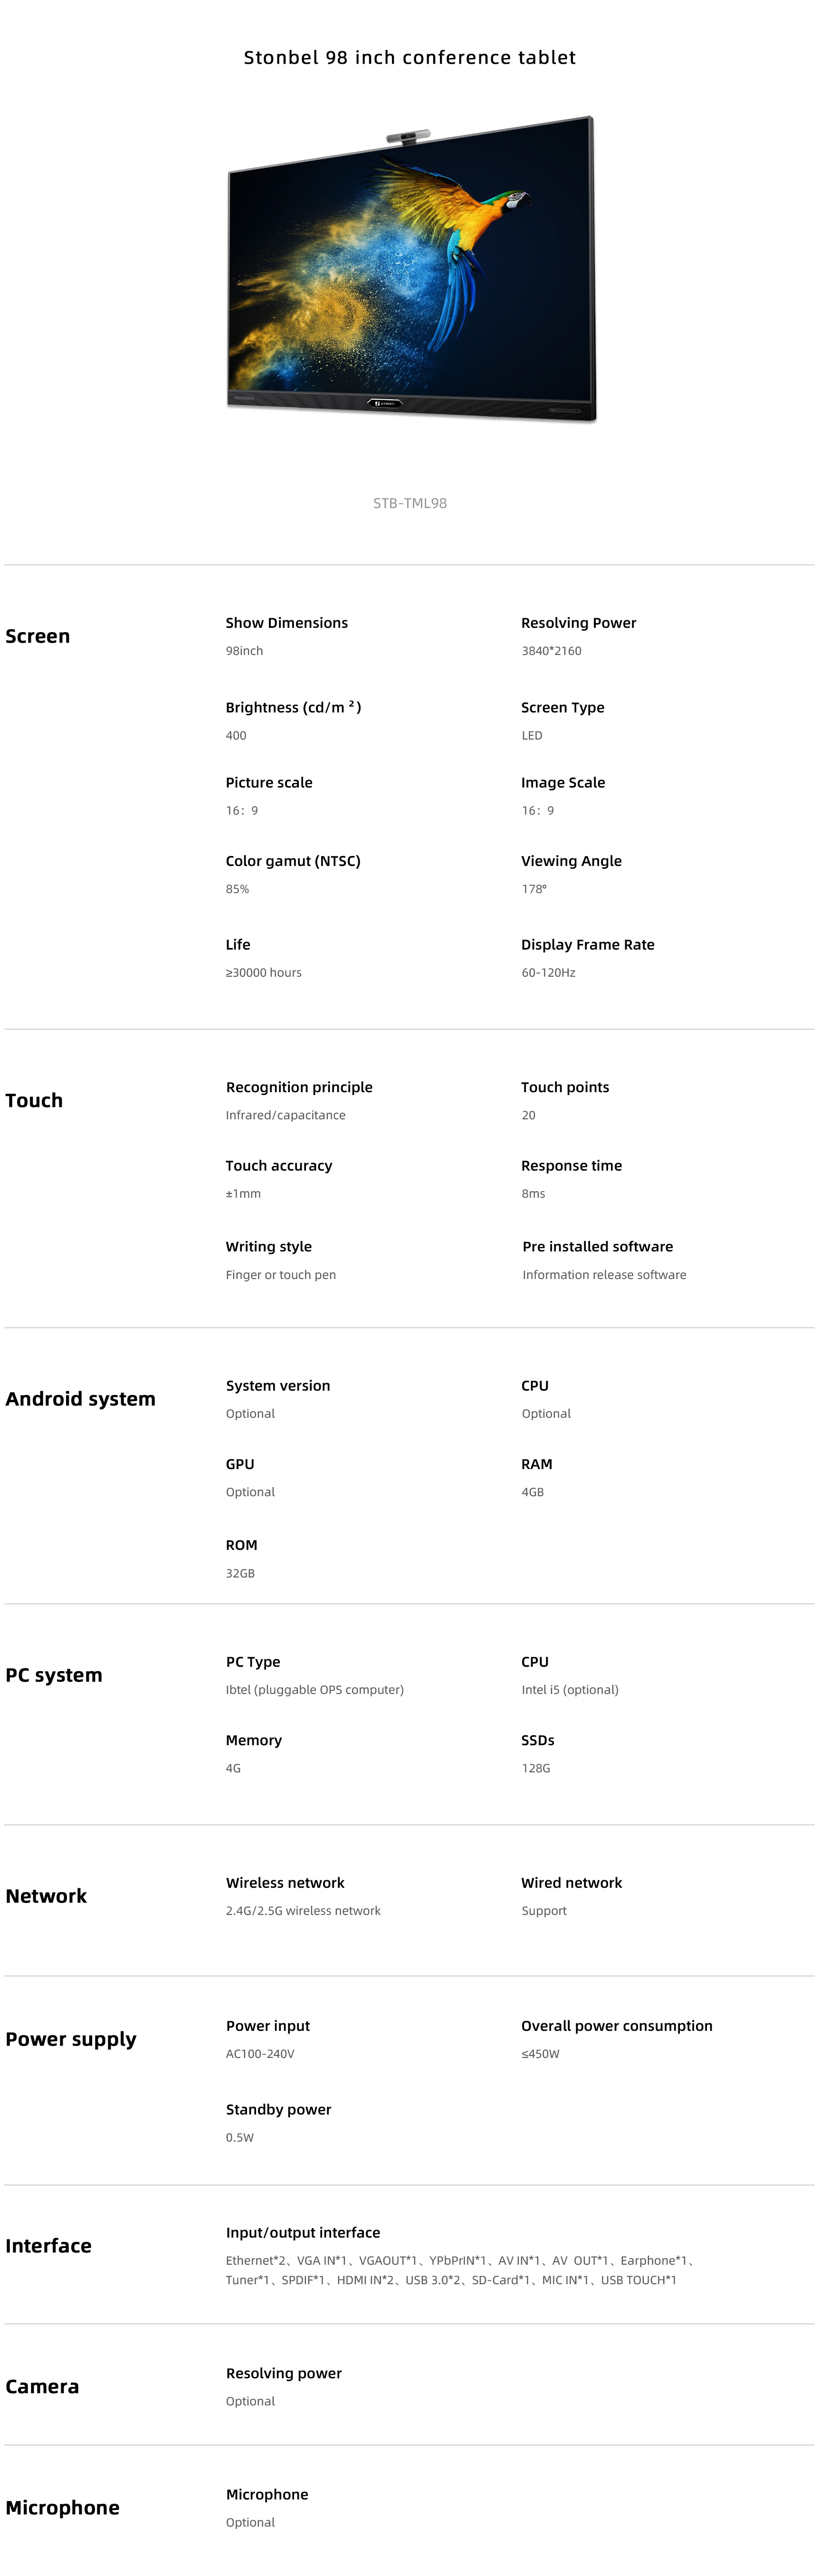Viewport: 820px width, 2576px height.
Task: Click the Pre installed software label
Action: [x=598, y=1246]
